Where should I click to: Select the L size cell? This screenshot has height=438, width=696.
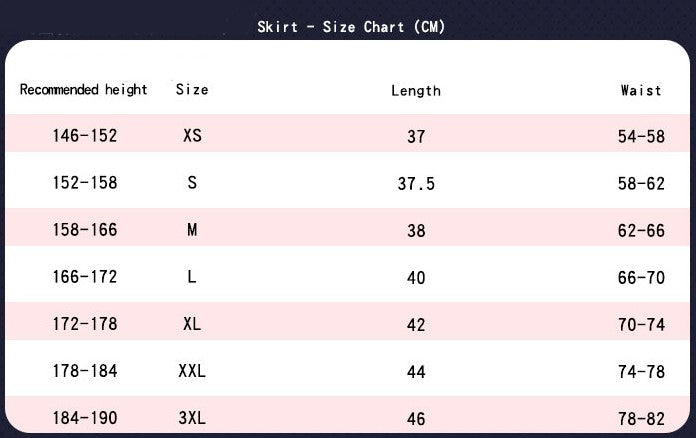click(192, 277)
